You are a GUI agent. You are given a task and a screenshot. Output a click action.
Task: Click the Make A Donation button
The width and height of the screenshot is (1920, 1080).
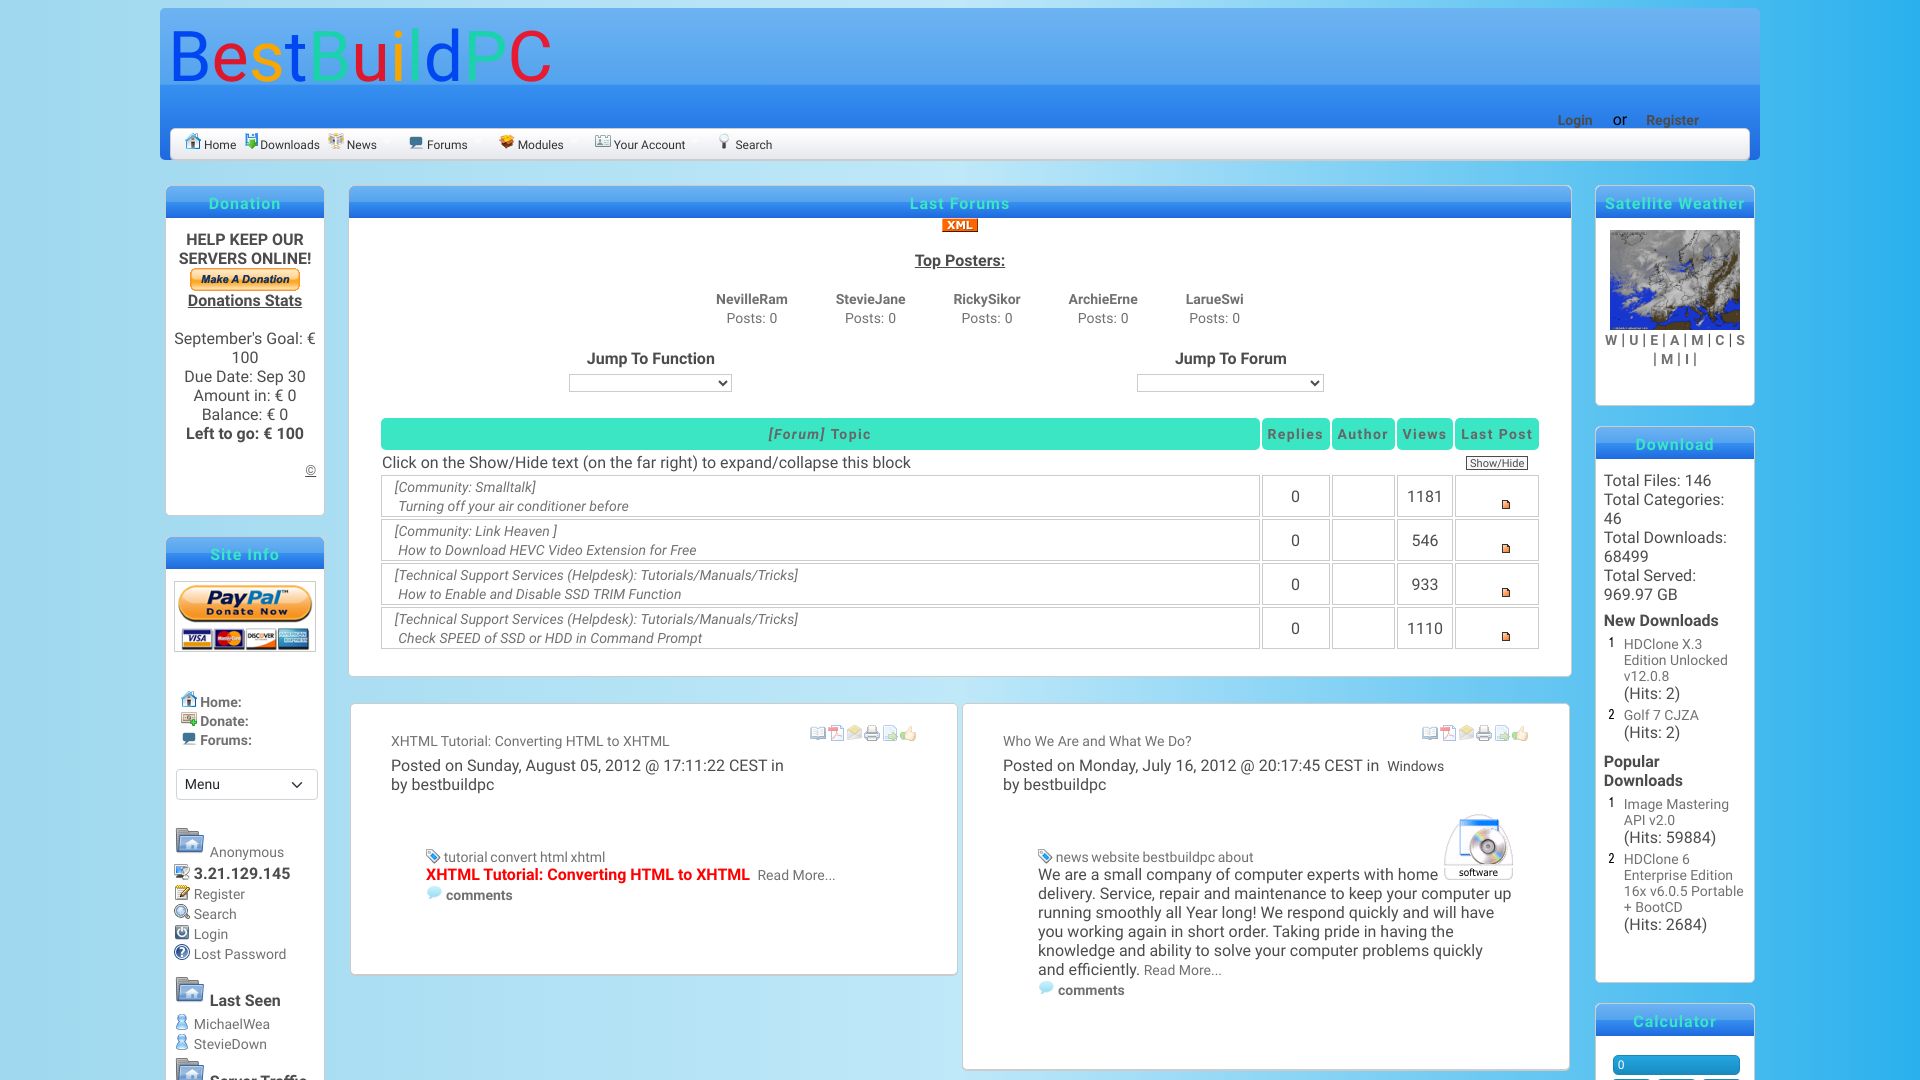(x=245, y=279)
